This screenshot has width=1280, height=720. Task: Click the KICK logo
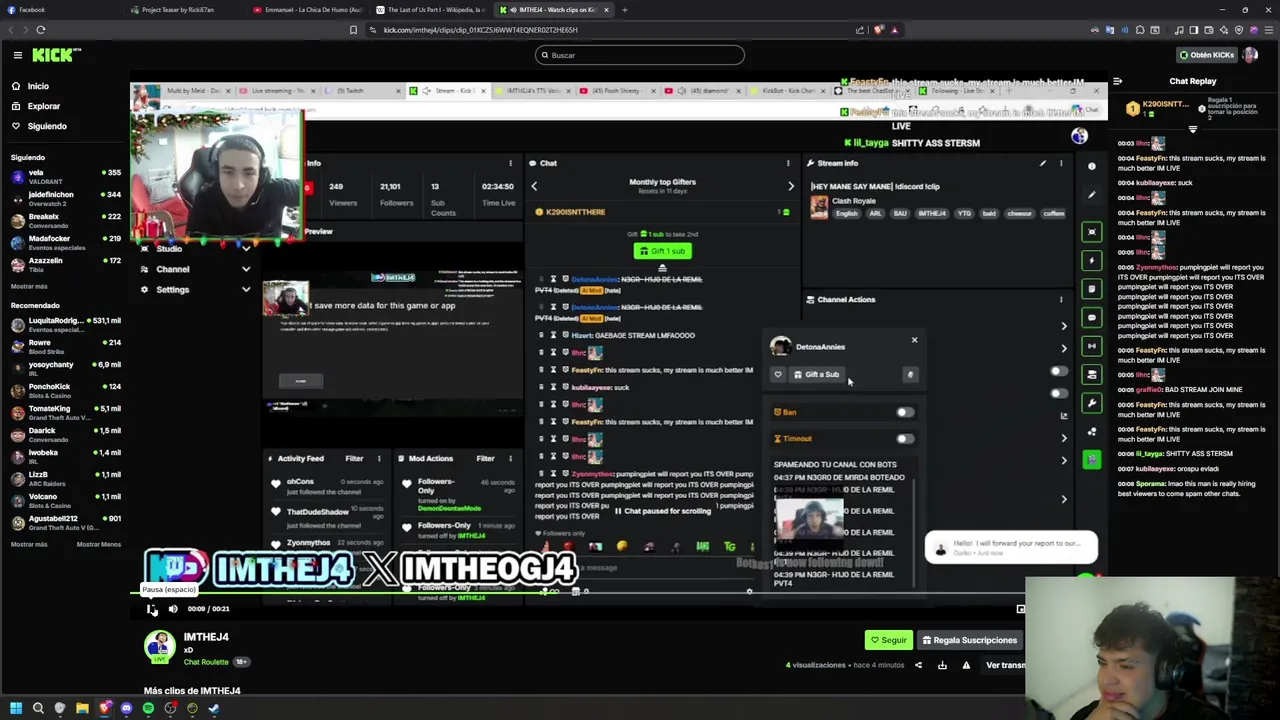click(56, 55)
